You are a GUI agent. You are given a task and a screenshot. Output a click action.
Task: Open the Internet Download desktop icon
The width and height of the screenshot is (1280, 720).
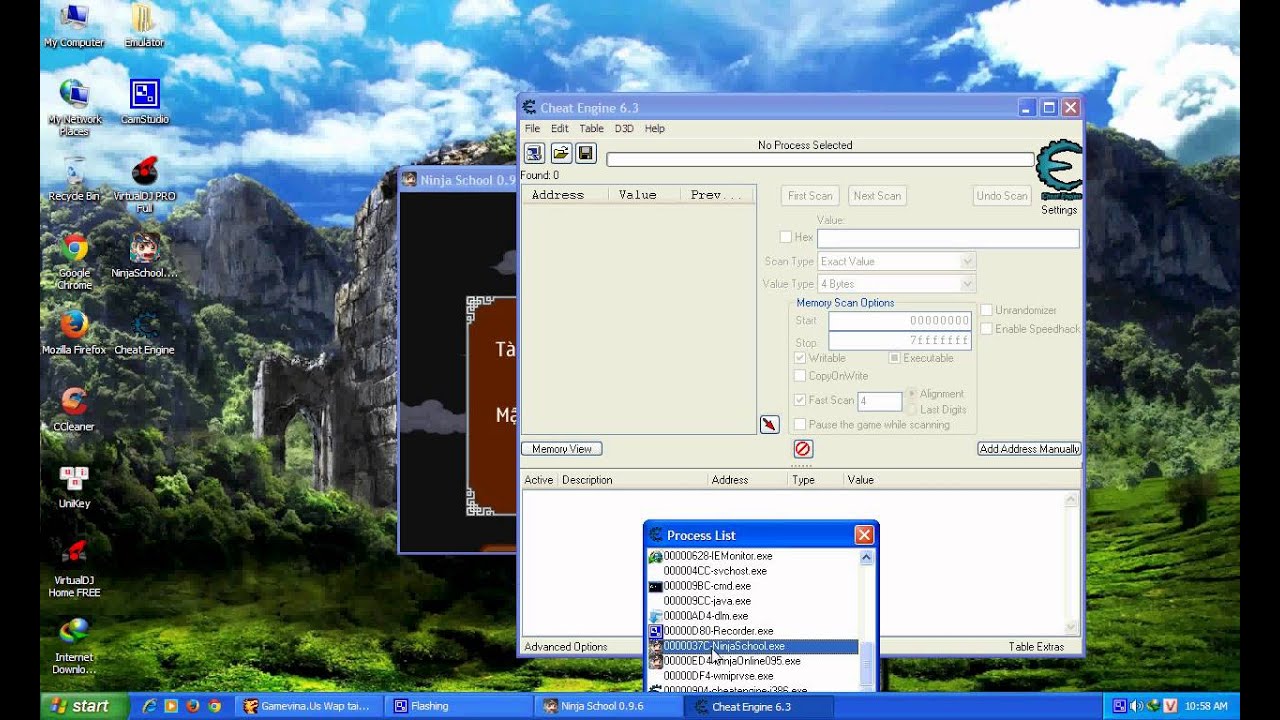tap(74, 646)
